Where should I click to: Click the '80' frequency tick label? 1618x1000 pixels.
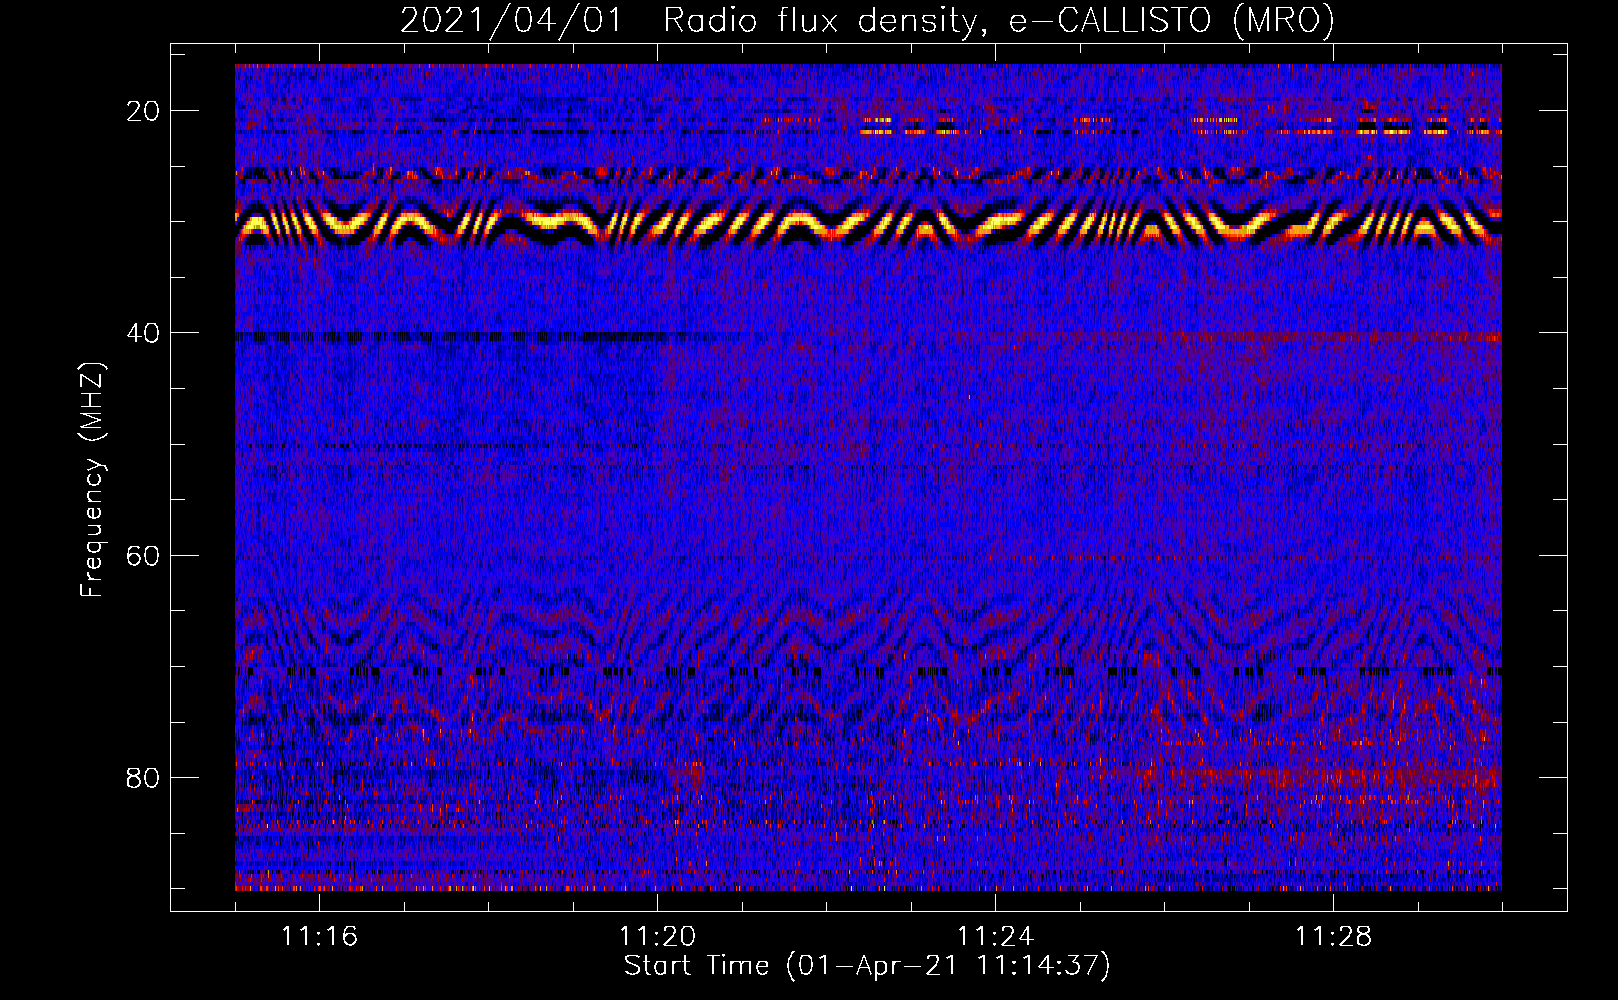tap(143, 777)
